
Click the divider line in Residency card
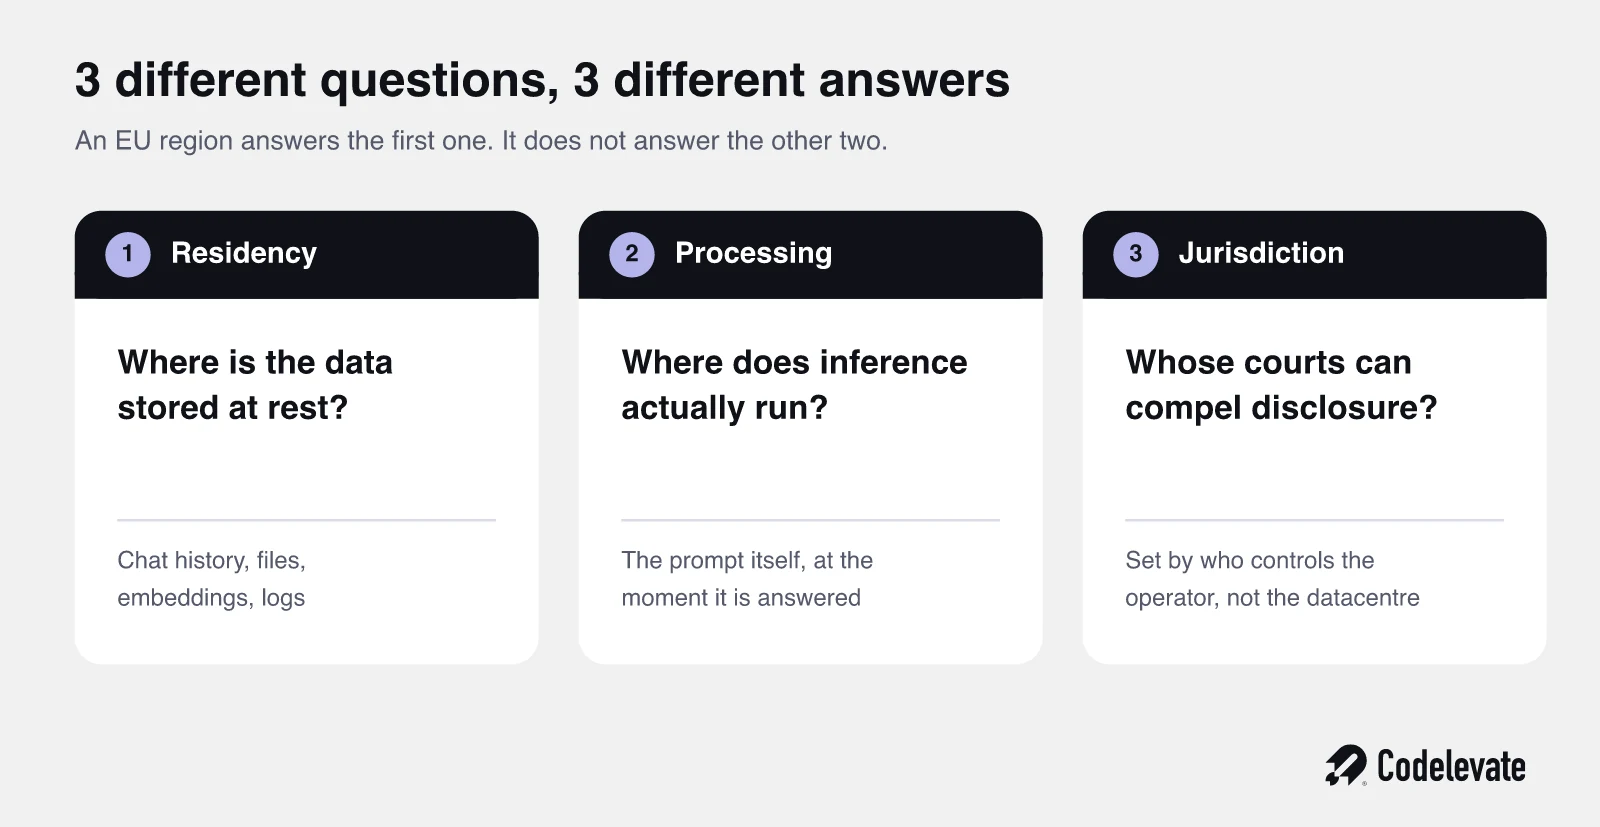coord(307,520)
